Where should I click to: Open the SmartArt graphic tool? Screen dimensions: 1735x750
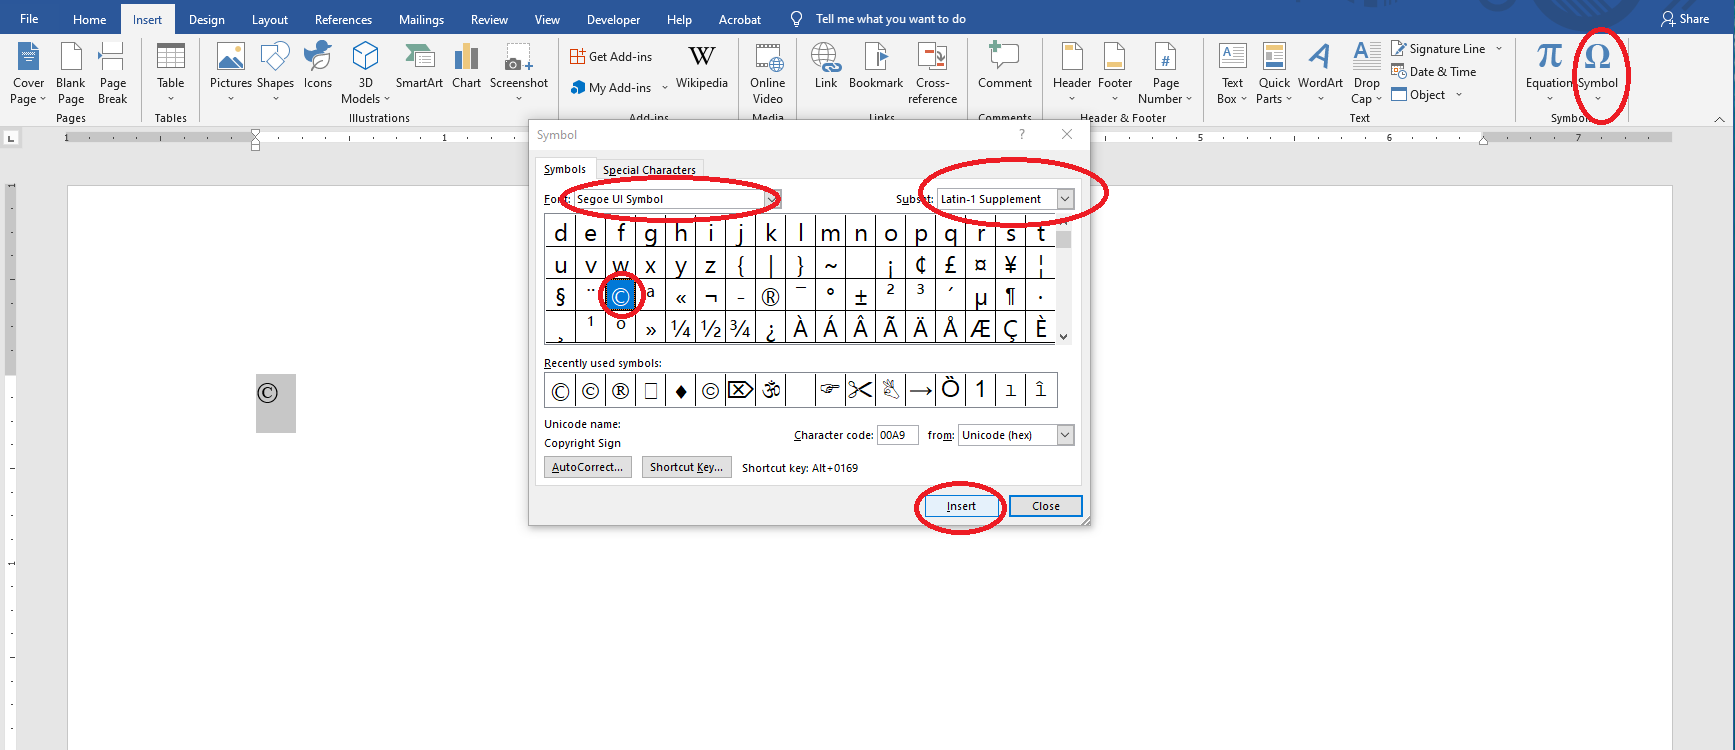pyautogui.click(x=419, y=68)
